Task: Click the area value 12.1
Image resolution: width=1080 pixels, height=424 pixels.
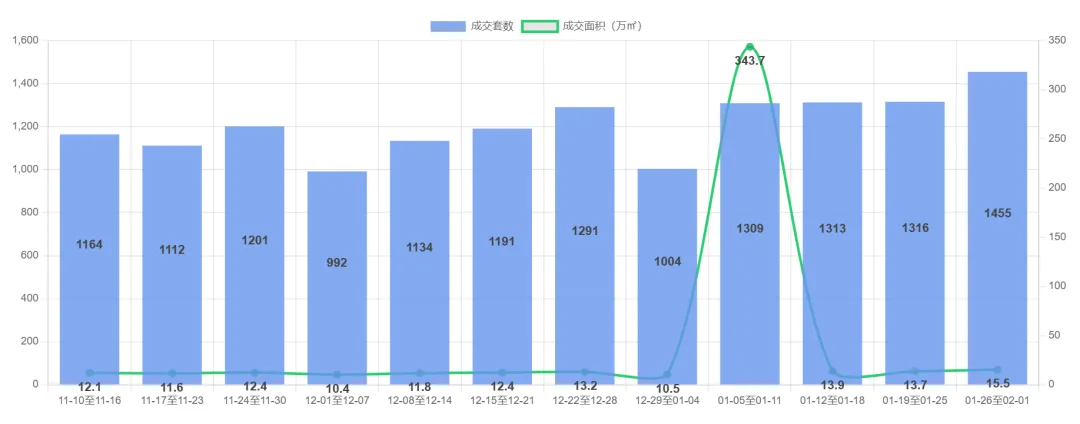Action: (x=90, y=387)
